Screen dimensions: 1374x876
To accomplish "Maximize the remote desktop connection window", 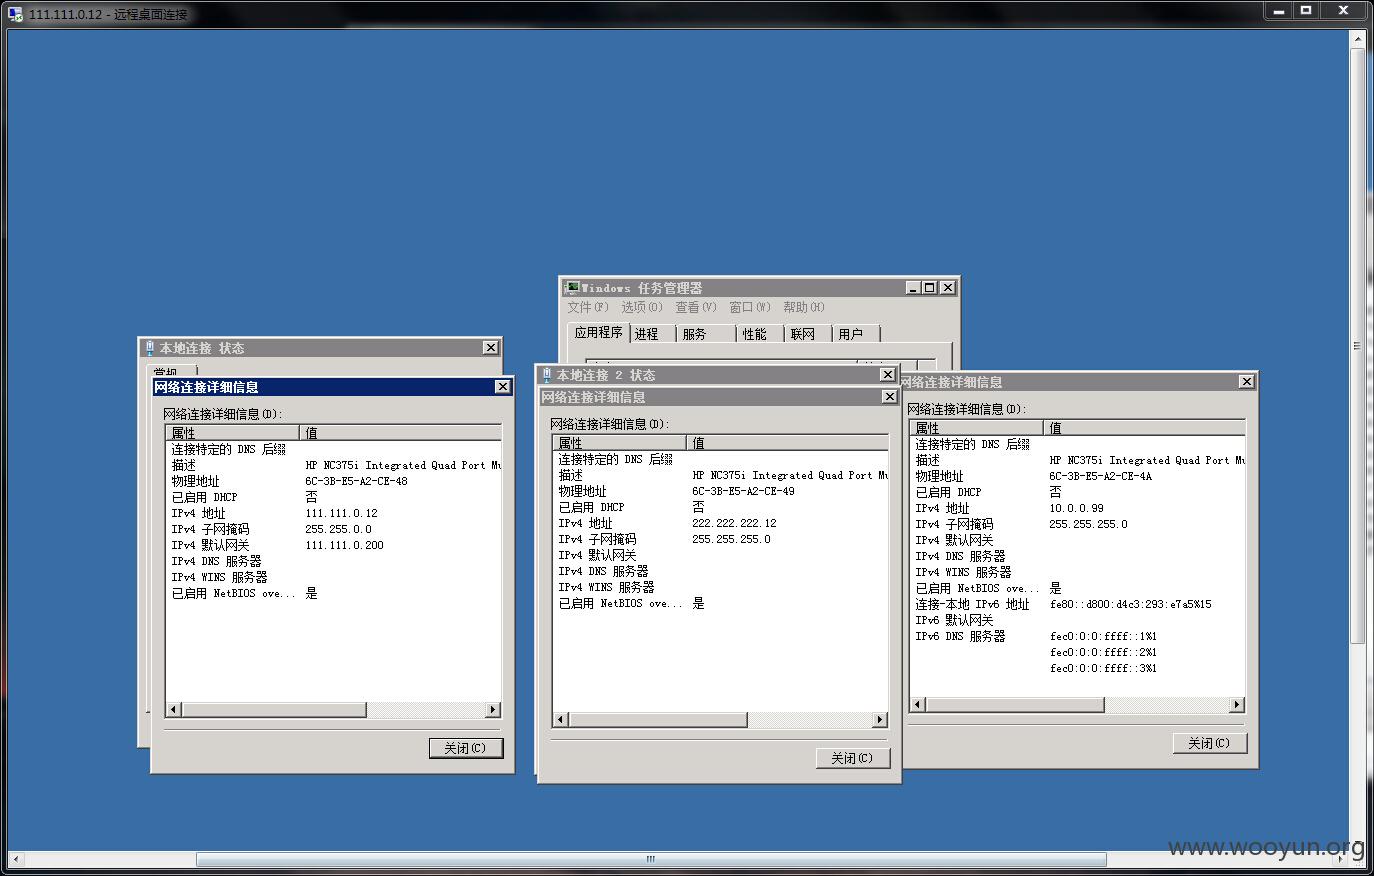I will [1306, 10].
